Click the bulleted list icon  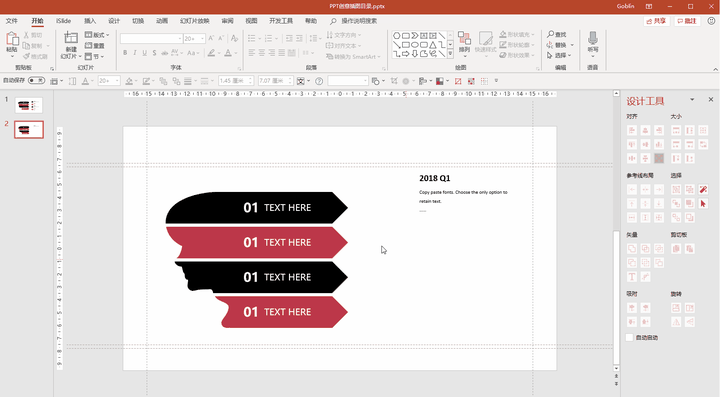252,39
